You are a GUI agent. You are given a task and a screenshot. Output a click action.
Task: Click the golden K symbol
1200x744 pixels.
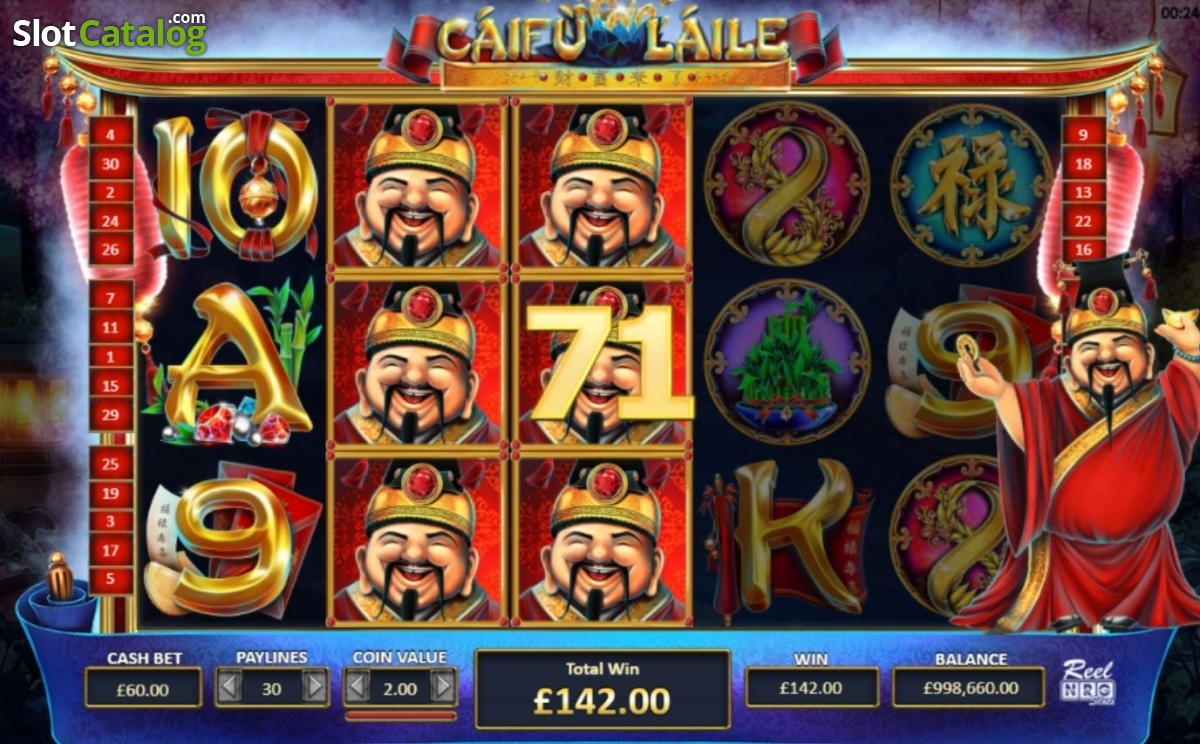787,536
